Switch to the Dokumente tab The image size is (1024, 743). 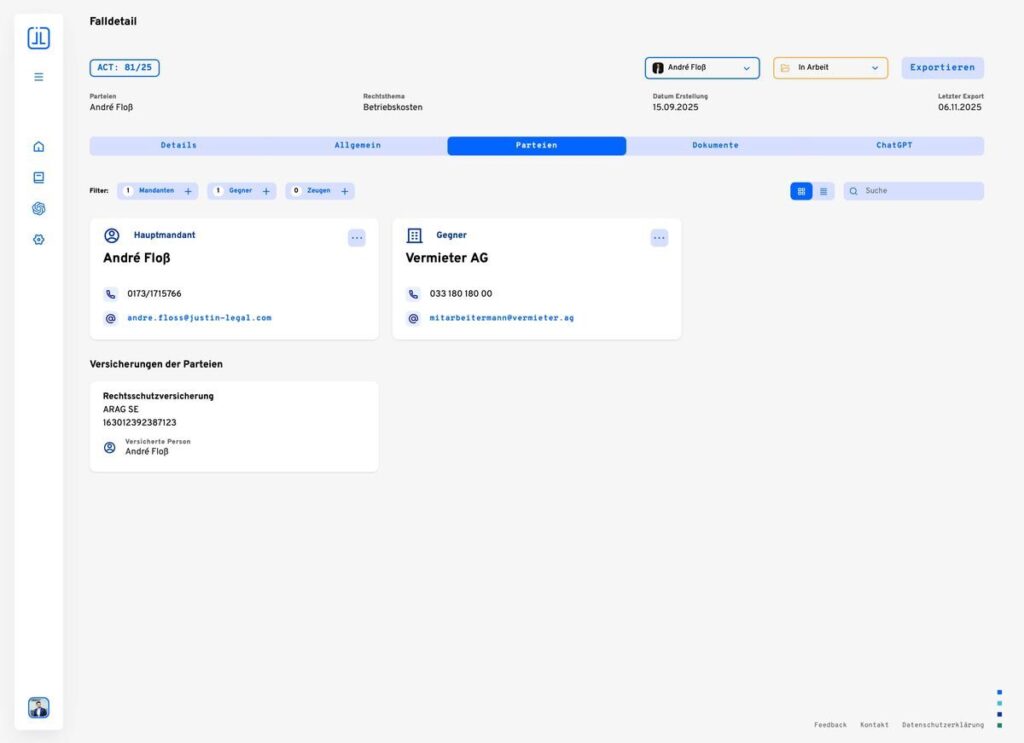click(715, 146)
